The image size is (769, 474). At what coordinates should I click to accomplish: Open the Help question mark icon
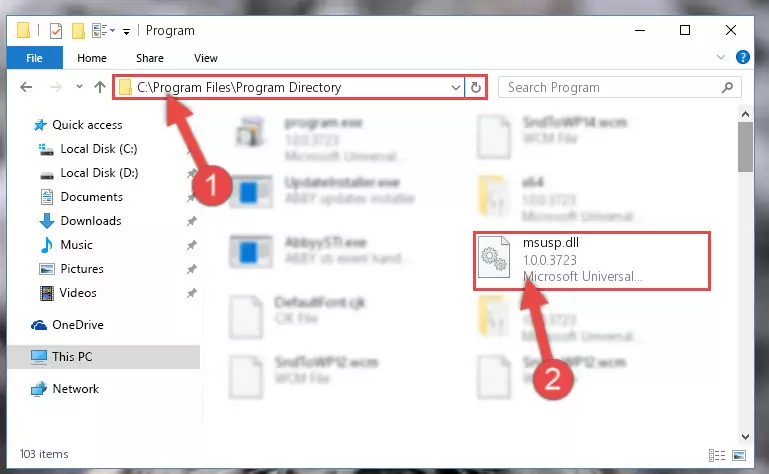click(x=743, y=57)
